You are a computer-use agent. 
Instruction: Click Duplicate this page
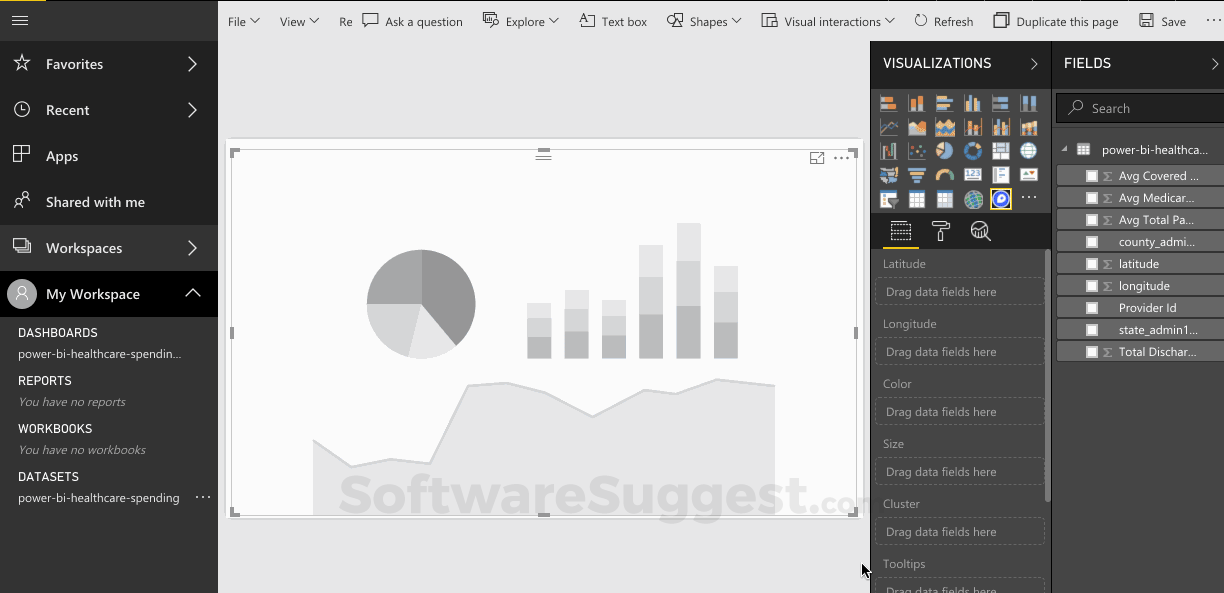tap(1055, 21)
